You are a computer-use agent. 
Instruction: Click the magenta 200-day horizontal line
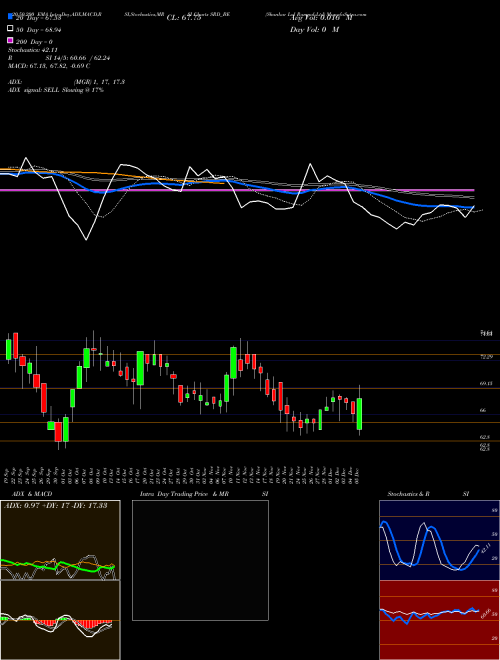(x=237, y=190)
